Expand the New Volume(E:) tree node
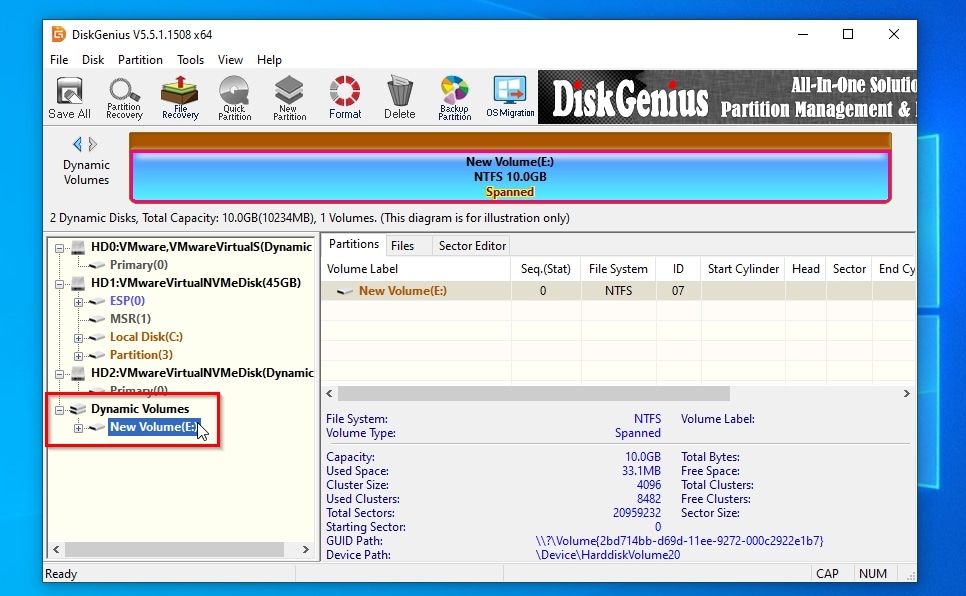The image size is (966, 596). click(79, 428)
